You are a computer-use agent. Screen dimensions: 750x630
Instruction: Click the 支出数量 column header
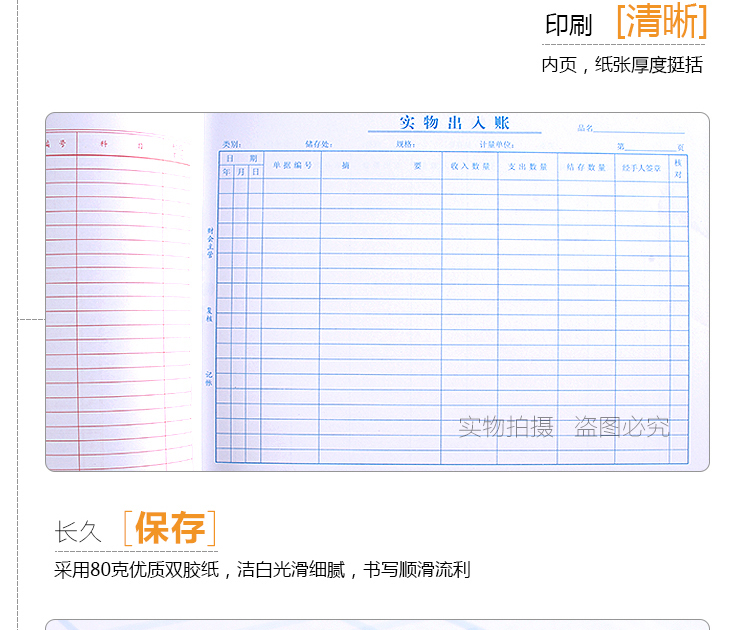[527, 167]
